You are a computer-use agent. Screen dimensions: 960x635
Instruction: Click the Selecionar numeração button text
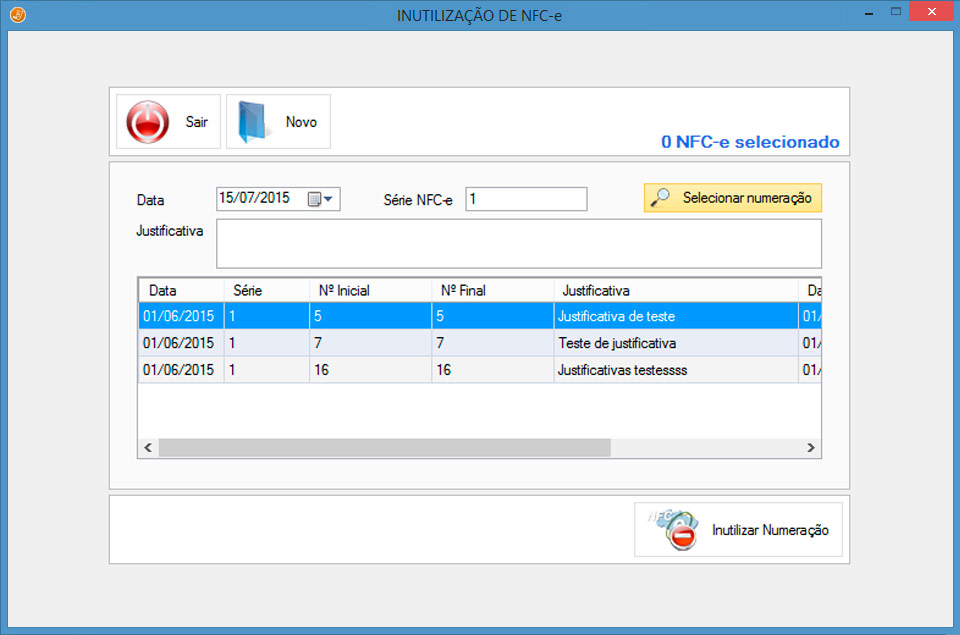[x=747, y=198]
